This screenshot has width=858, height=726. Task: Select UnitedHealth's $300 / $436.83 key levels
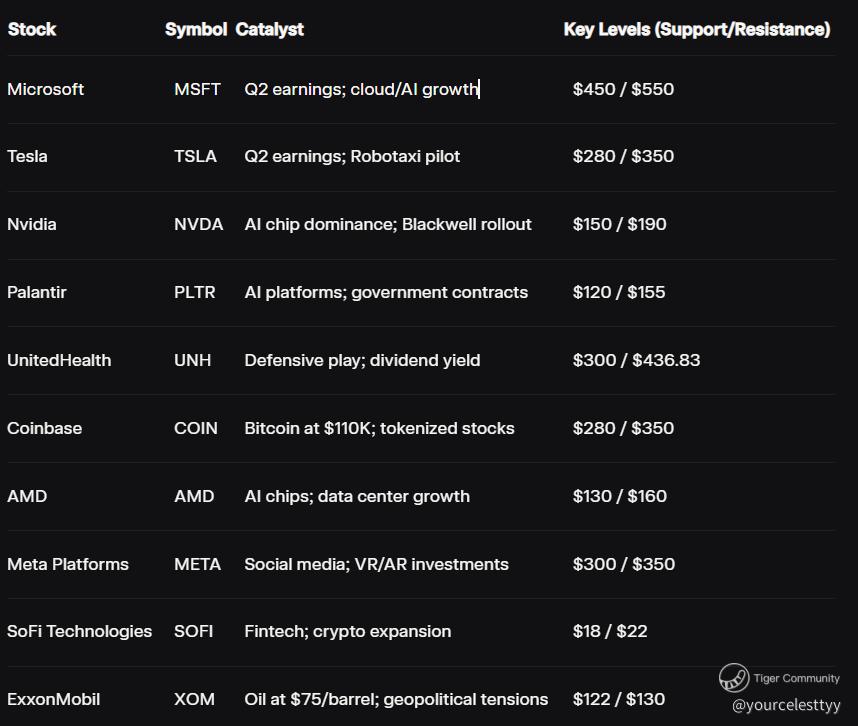(x=636, y=360)
